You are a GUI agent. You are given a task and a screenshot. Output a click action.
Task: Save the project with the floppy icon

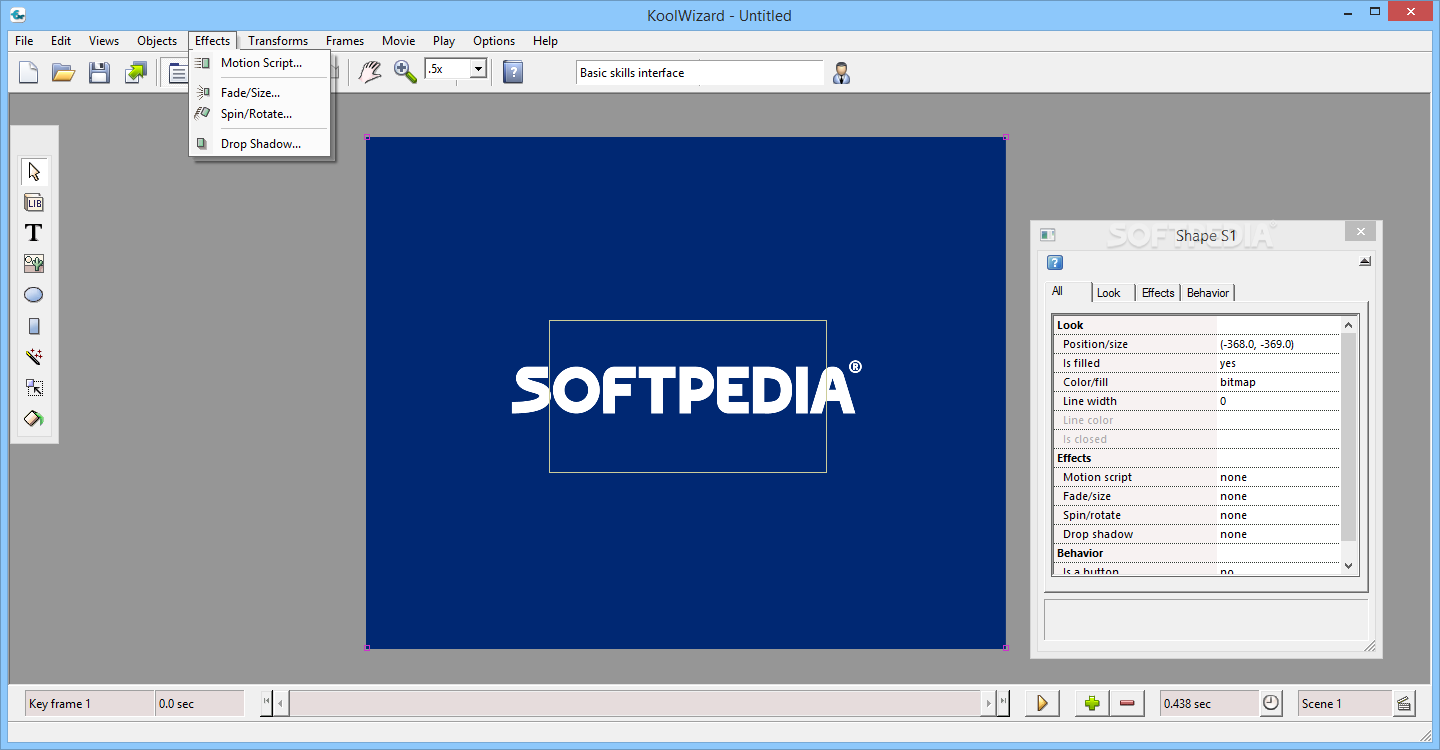tap(99, 72)
